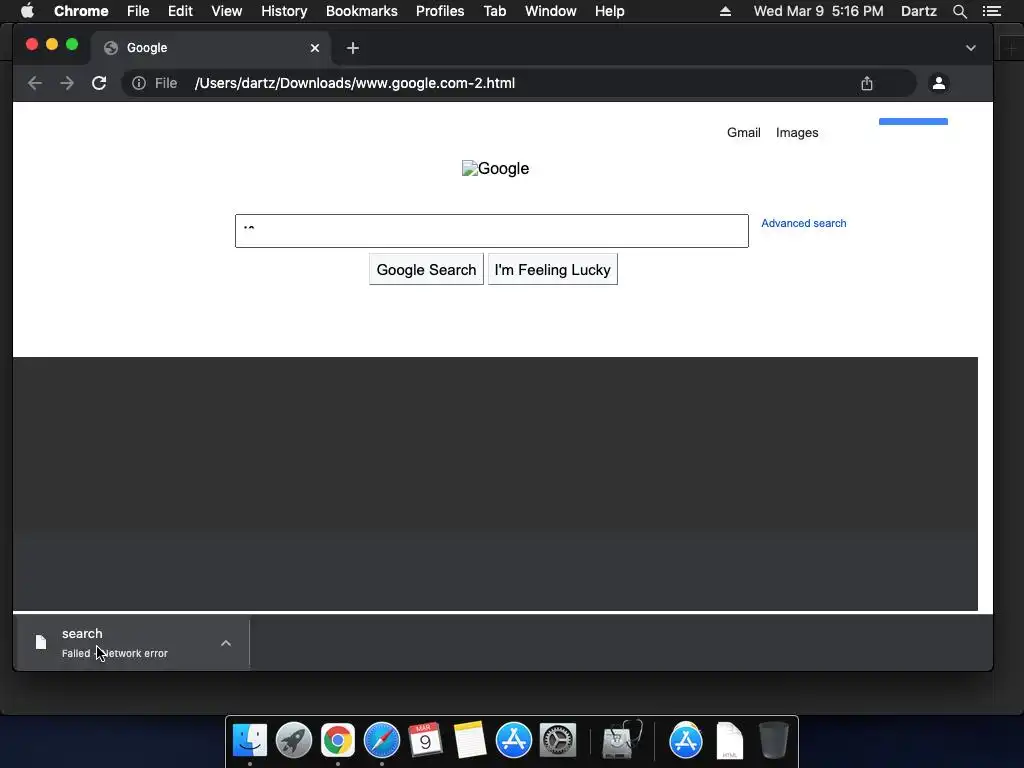Close the Google tab
This screenshot has height=768, width=1024.
(x=315, y=48)
